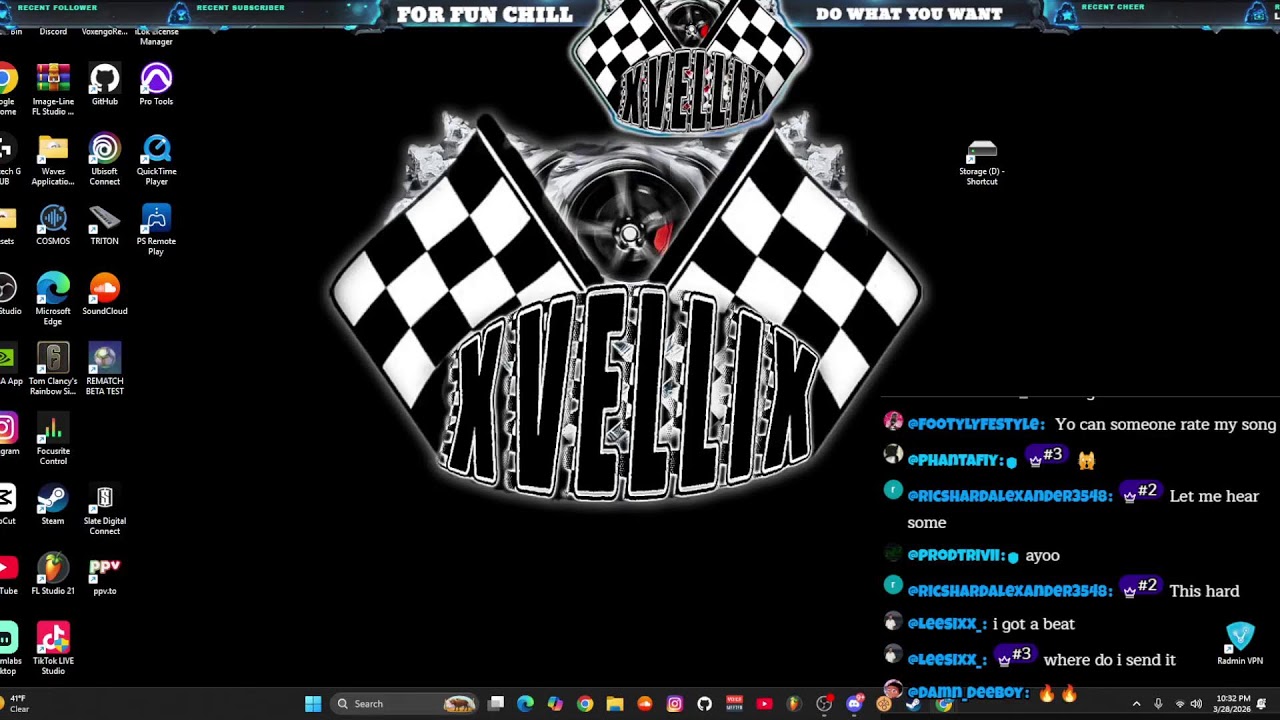Open the Pro Tools desktop icon
Viewport: 1280px width, 720px height.
point(156,85)
